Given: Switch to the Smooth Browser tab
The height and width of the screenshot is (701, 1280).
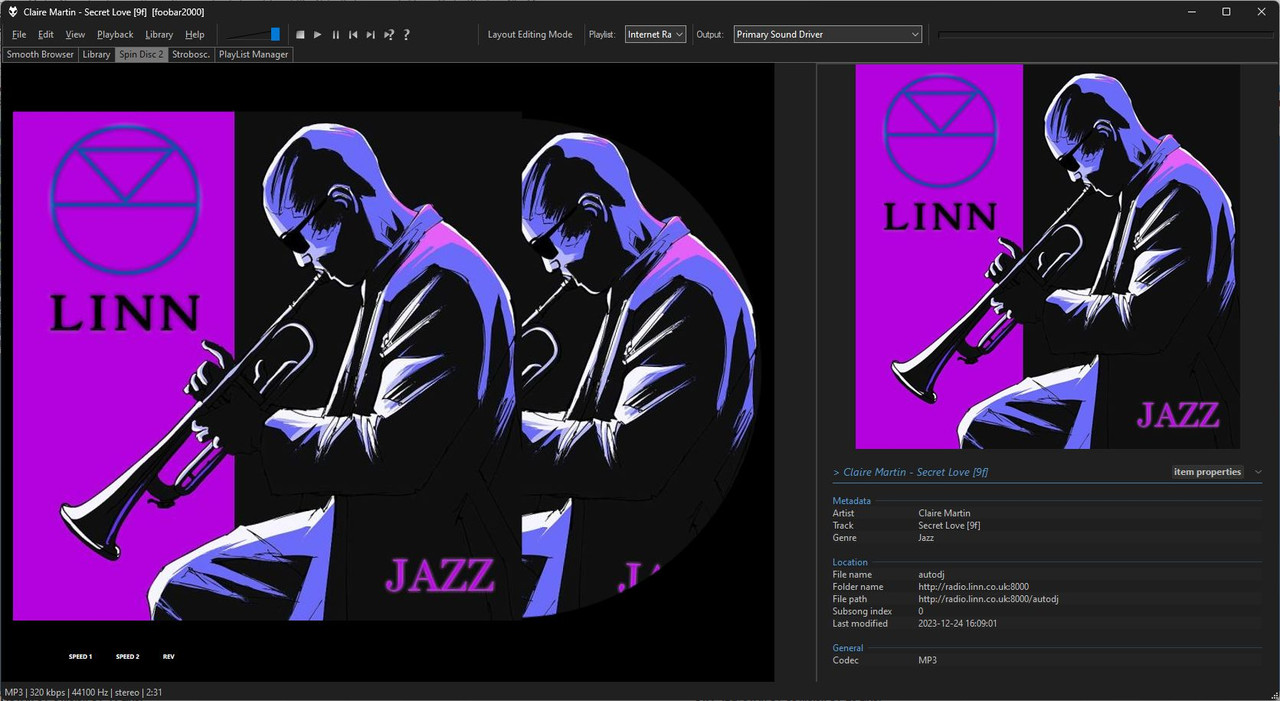Looking at the screenshot, I should click(40, 54).
